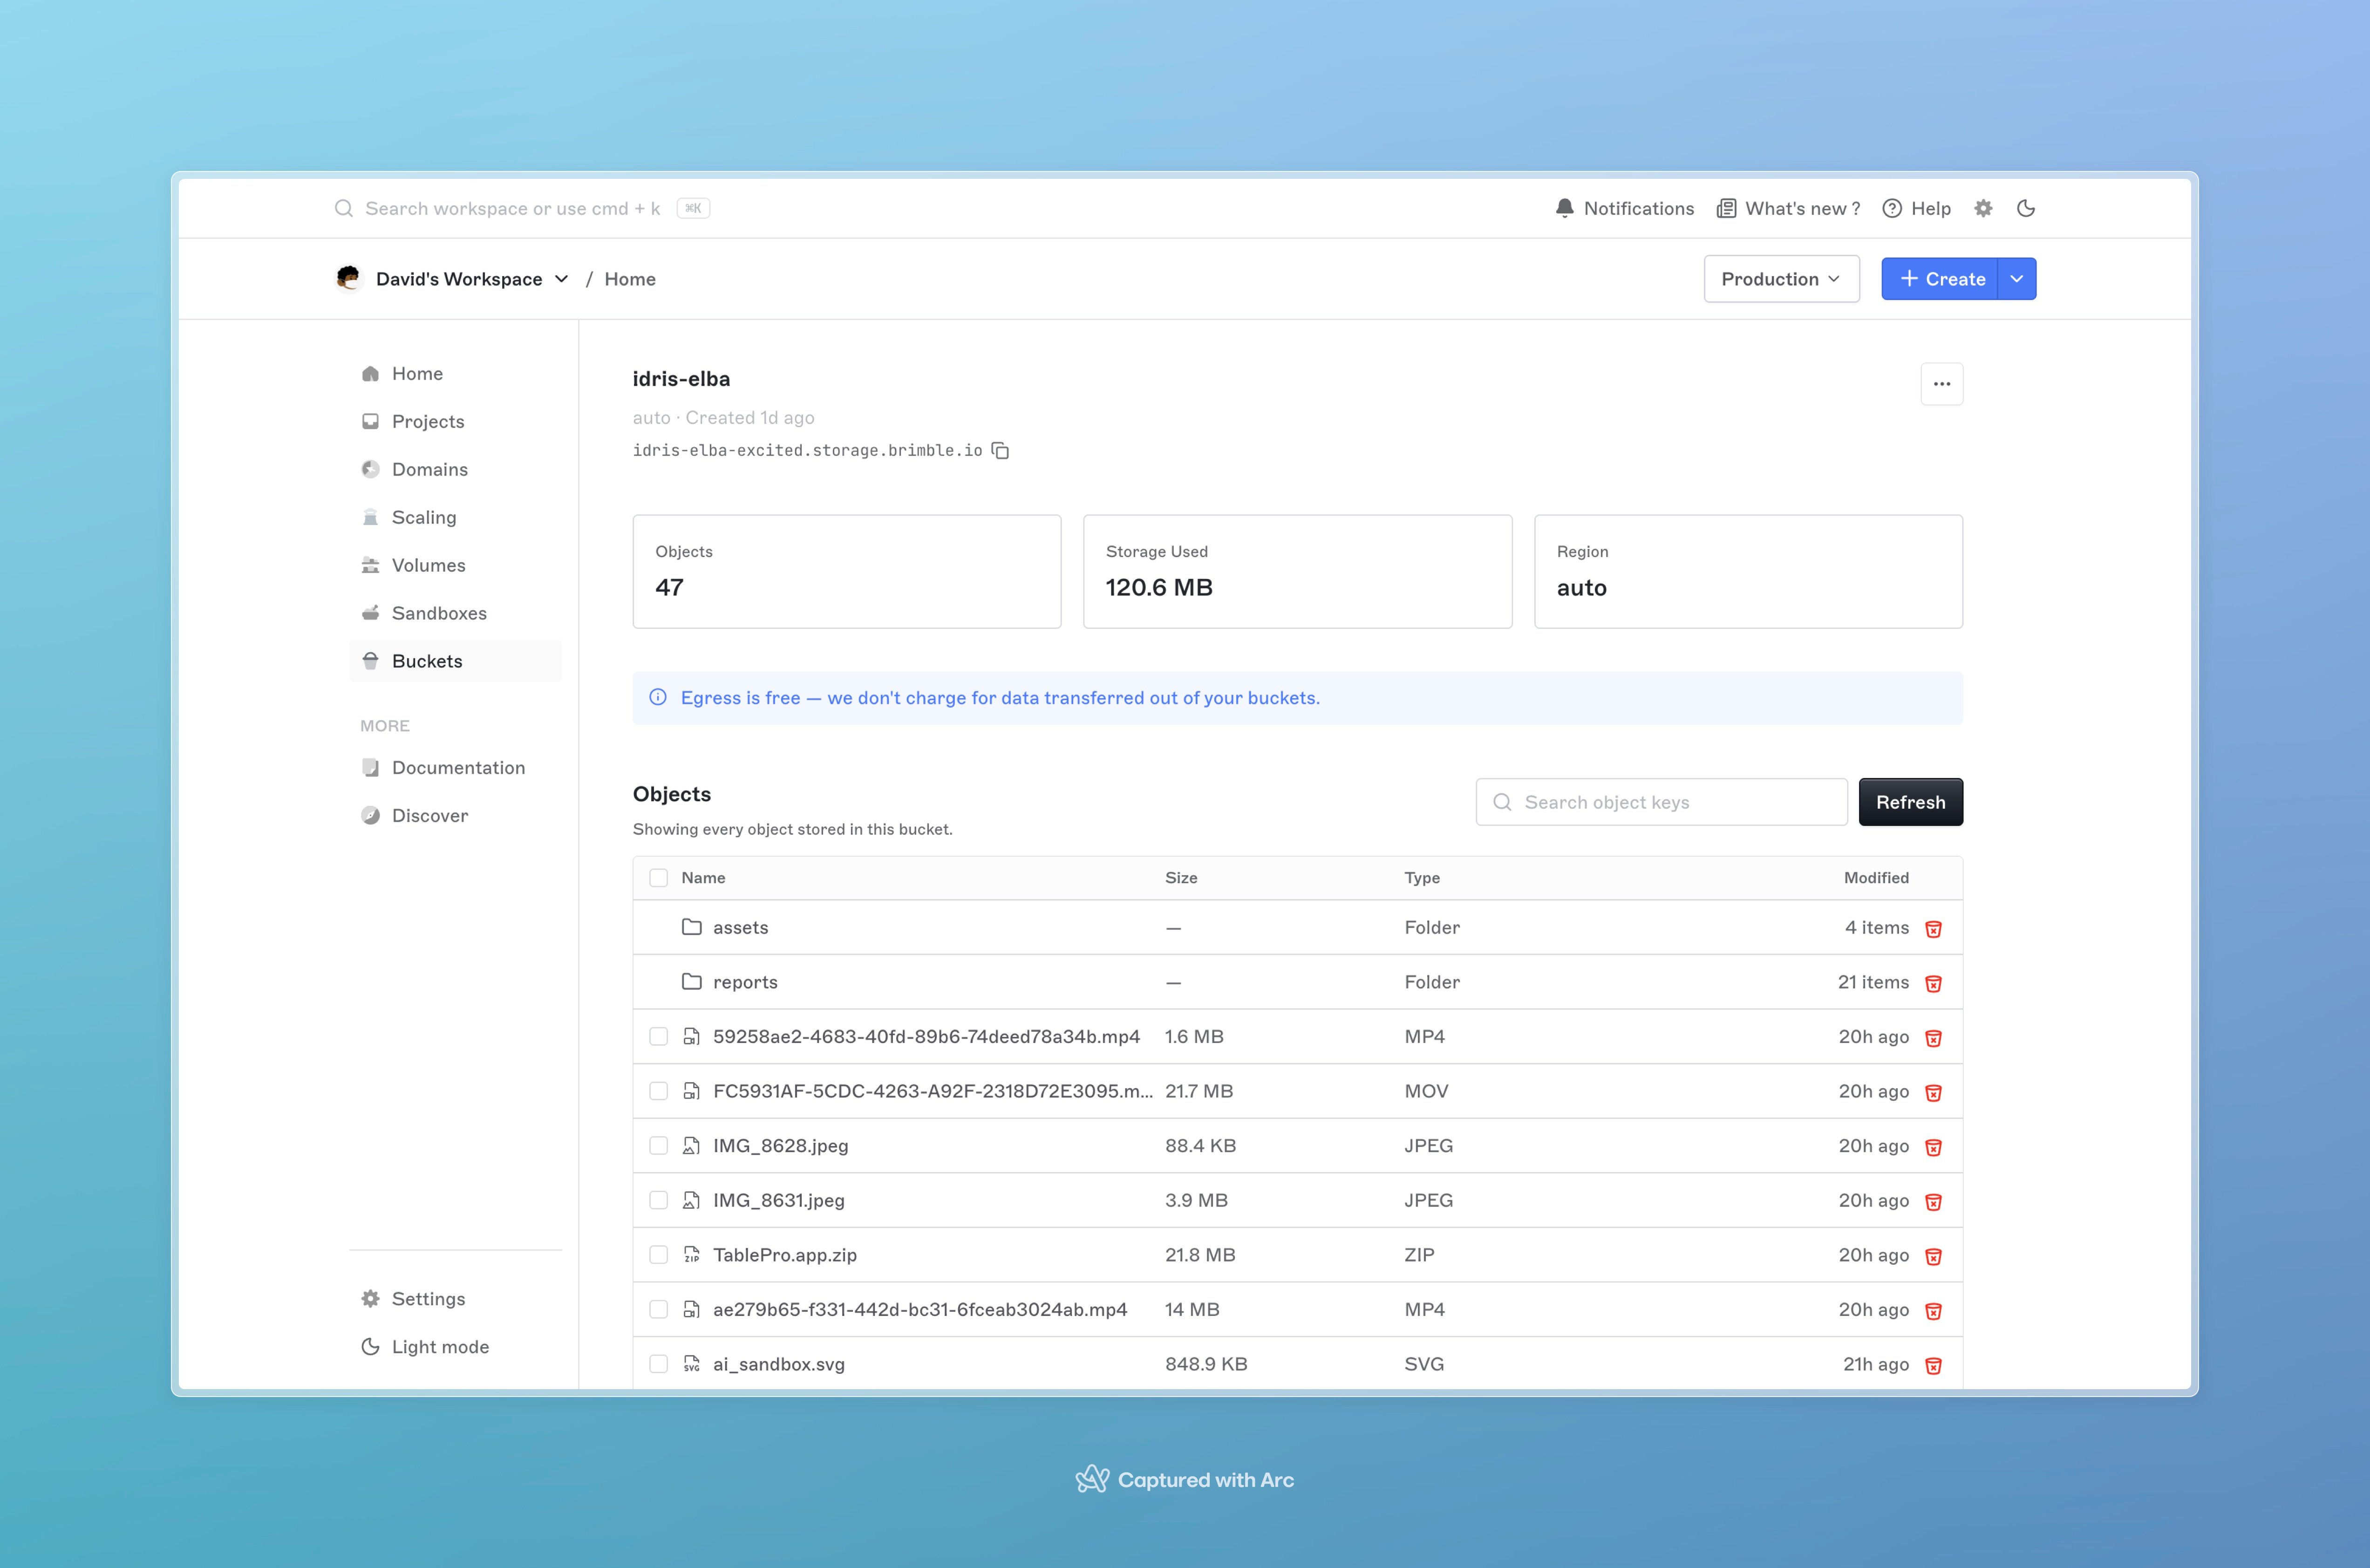Delete the reports folder

(1933, 983)
